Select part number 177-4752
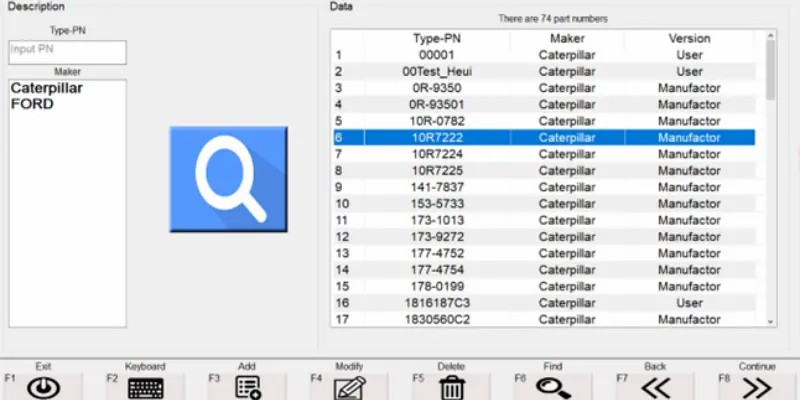The height and width of the screenshot is (400, 800). pos(544,253)
